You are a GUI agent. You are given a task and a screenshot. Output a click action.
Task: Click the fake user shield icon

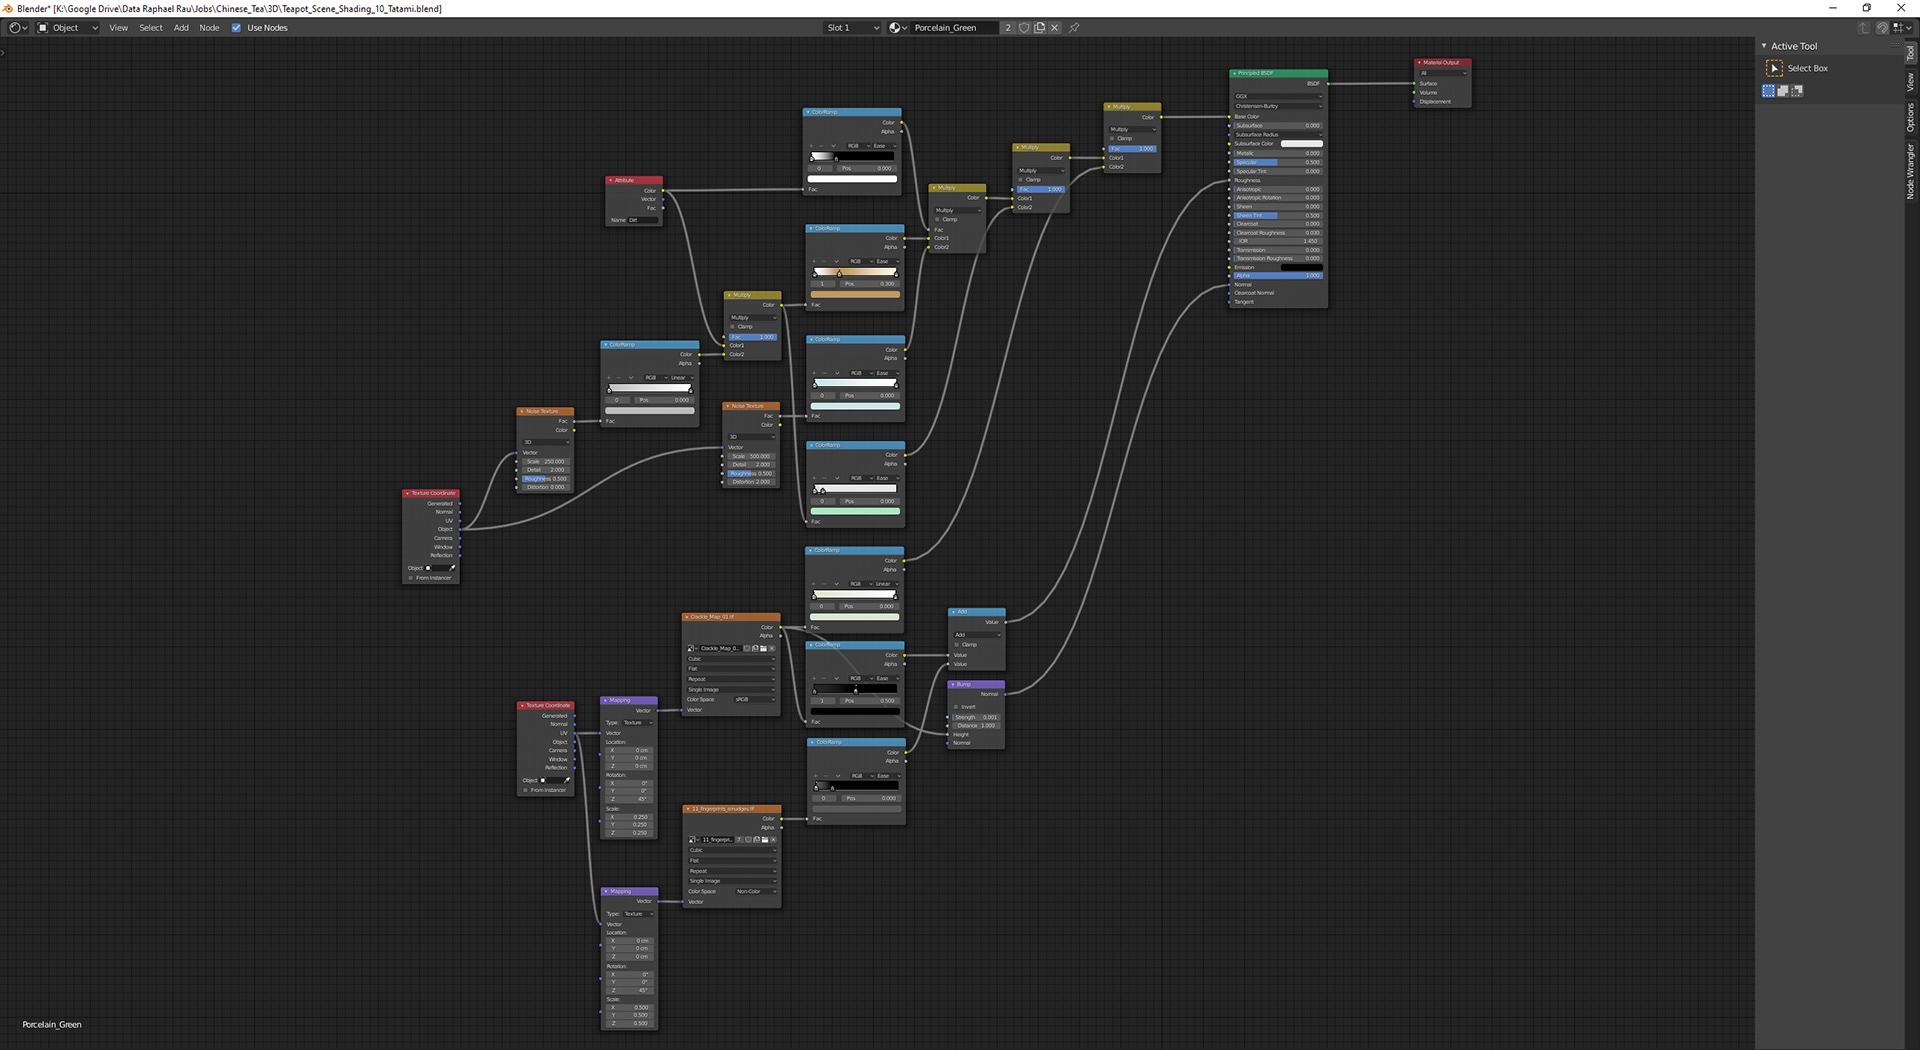(1024, 28)
